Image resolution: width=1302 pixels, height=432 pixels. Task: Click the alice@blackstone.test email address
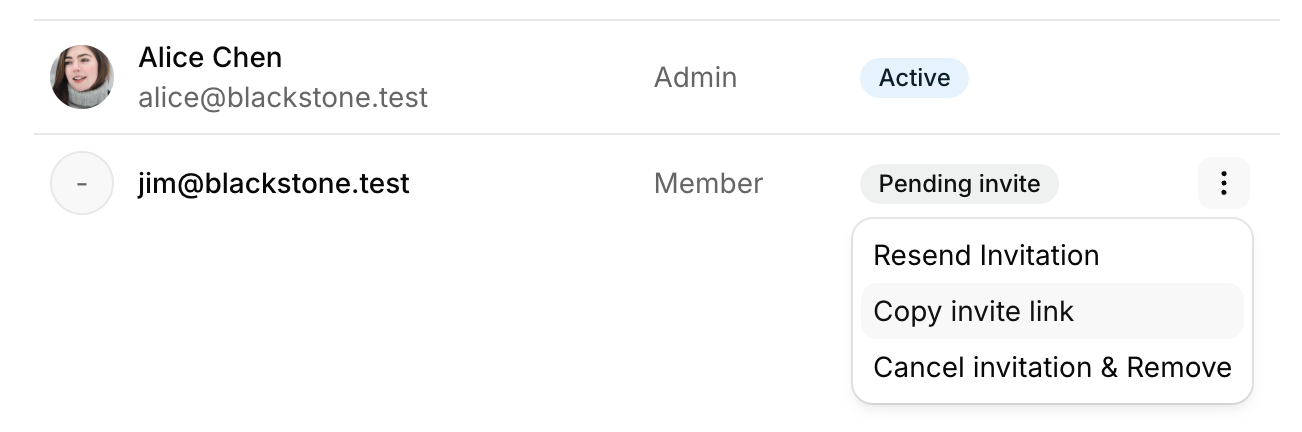[x=283, y=97]
